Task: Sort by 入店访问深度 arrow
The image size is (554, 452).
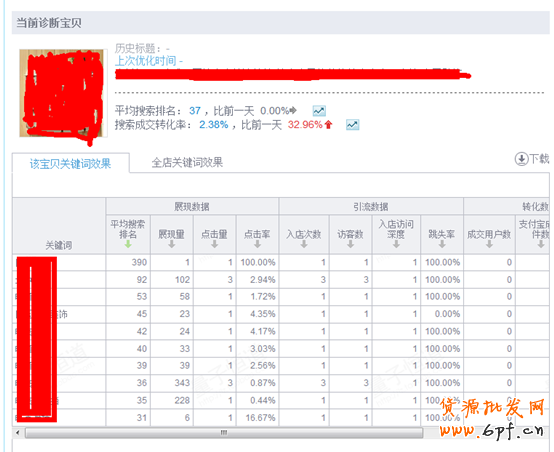Action: [396, 244]
